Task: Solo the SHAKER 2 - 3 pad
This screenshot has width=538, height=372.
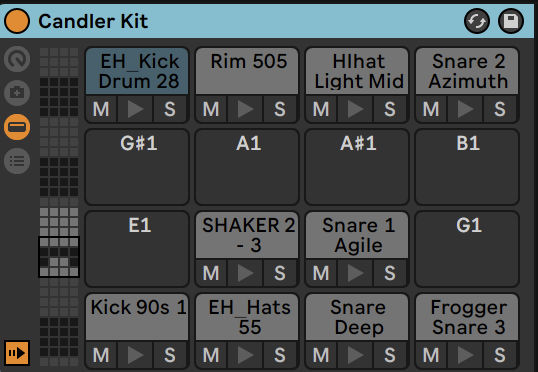Action: coord(280,273)
